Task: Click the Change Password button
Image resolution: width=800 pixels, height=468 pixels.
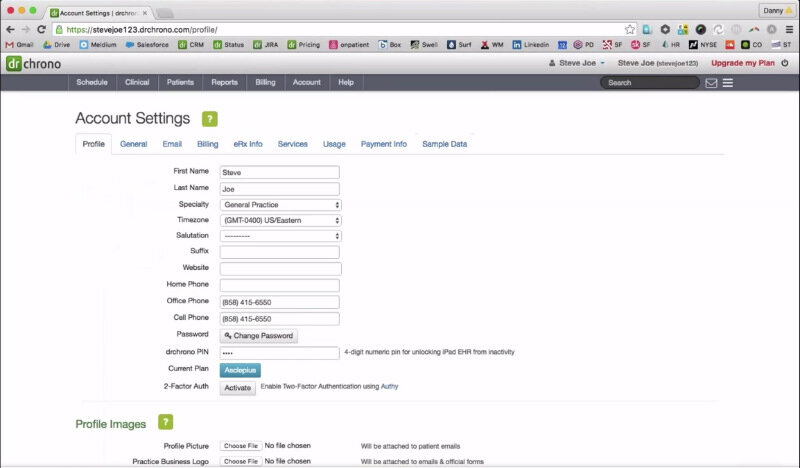Action: tap(259, 336)
